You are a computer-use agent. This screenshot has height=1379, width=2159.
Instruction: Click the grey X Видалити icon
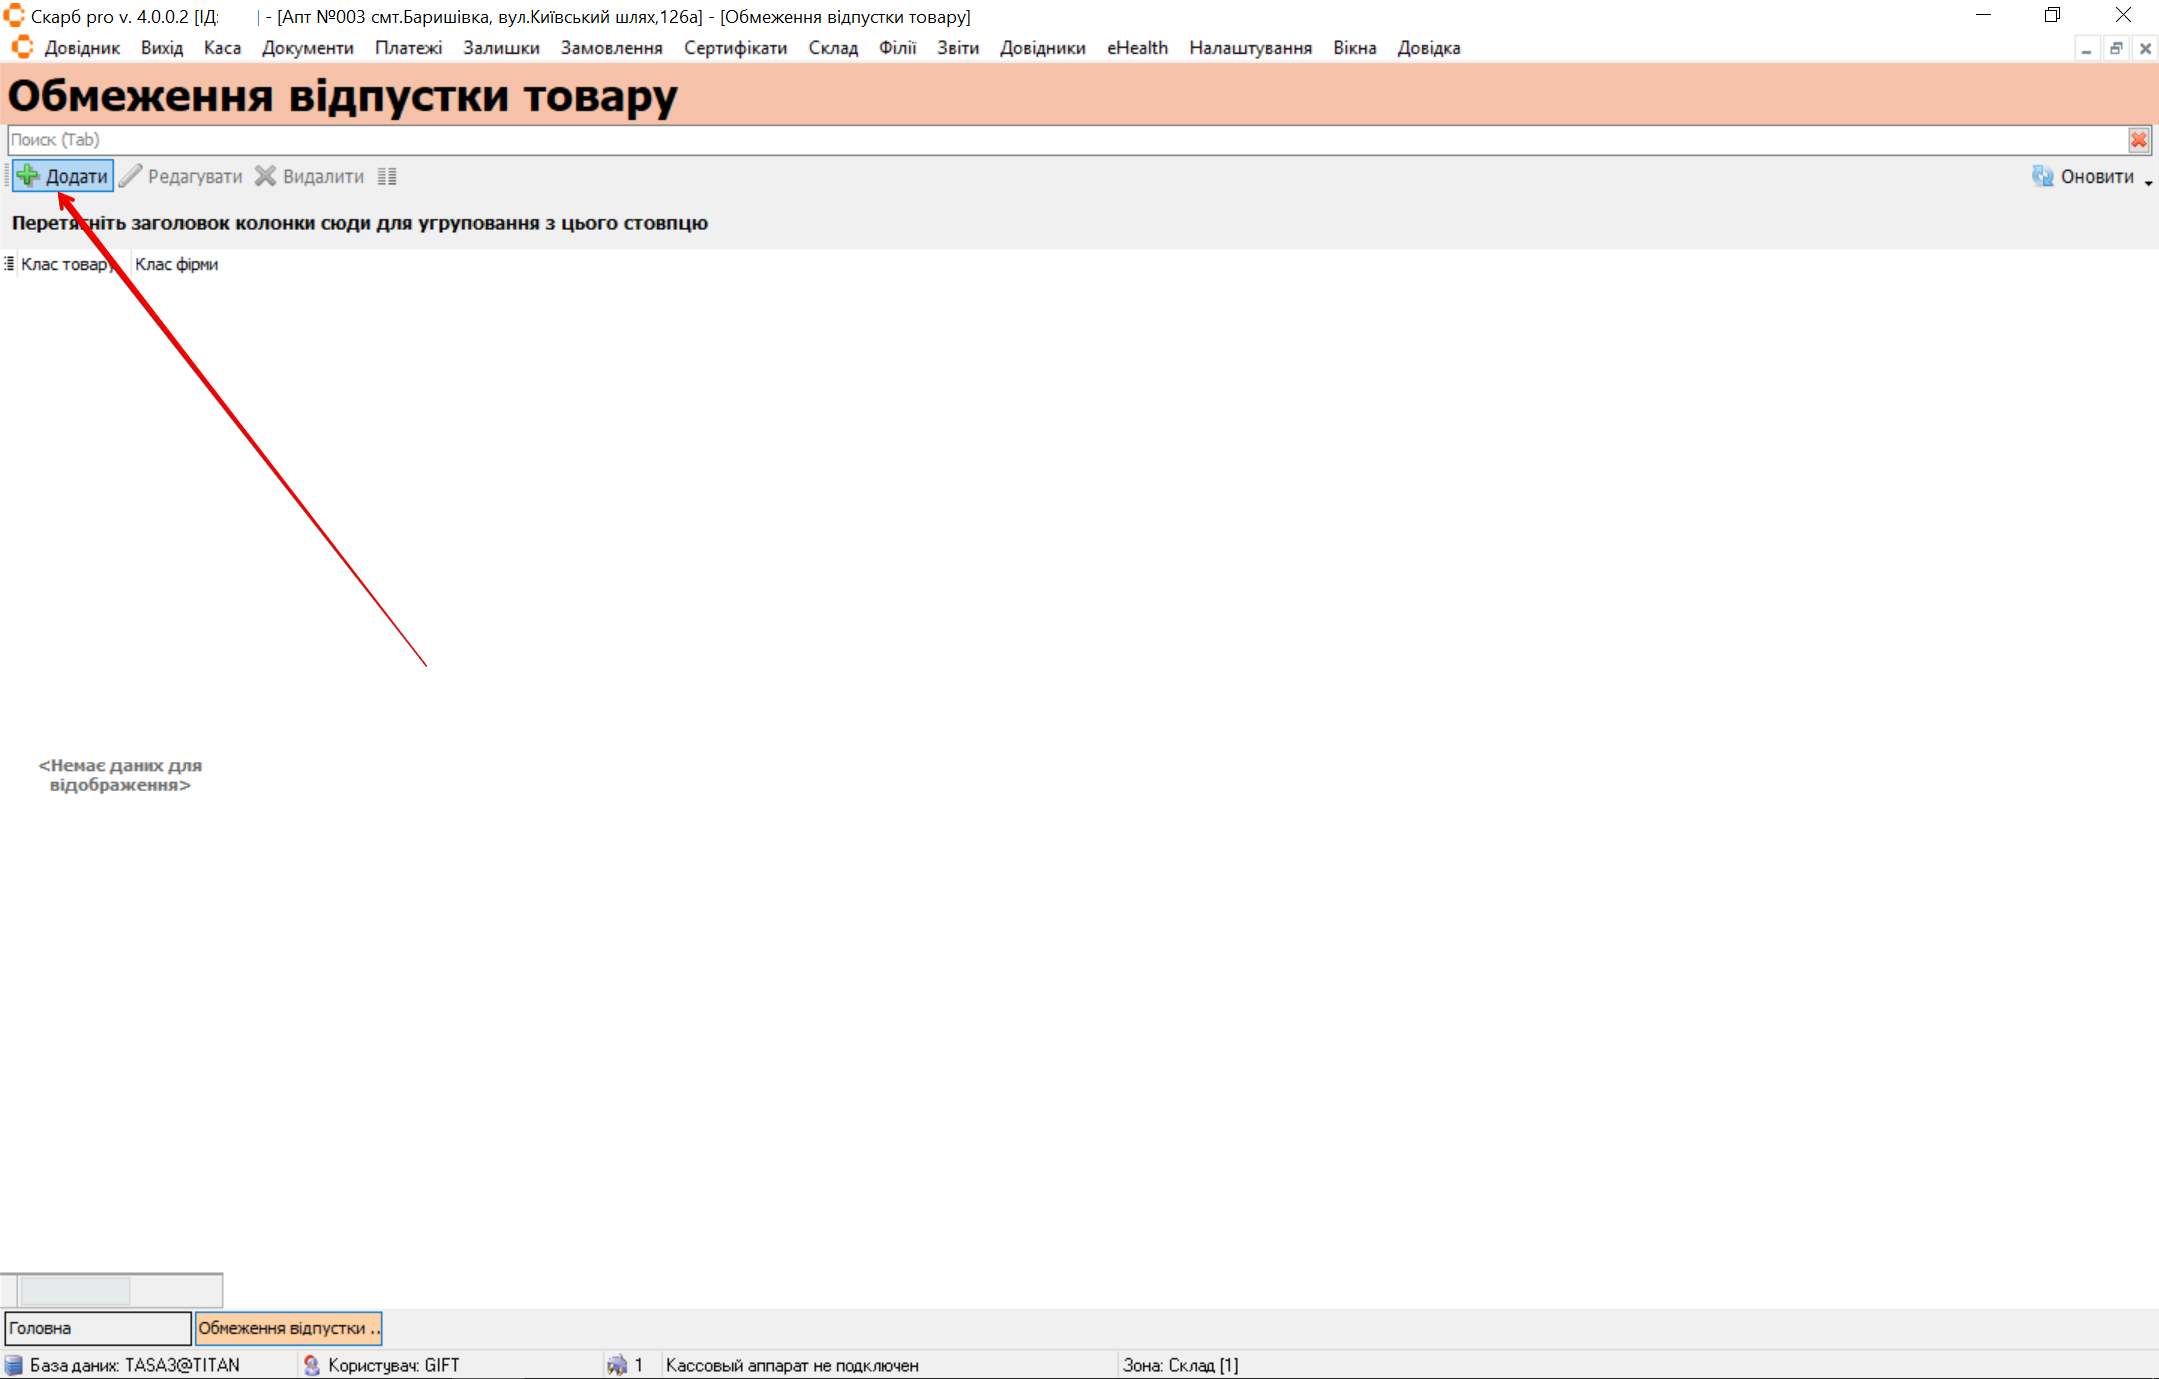point(265,176)
